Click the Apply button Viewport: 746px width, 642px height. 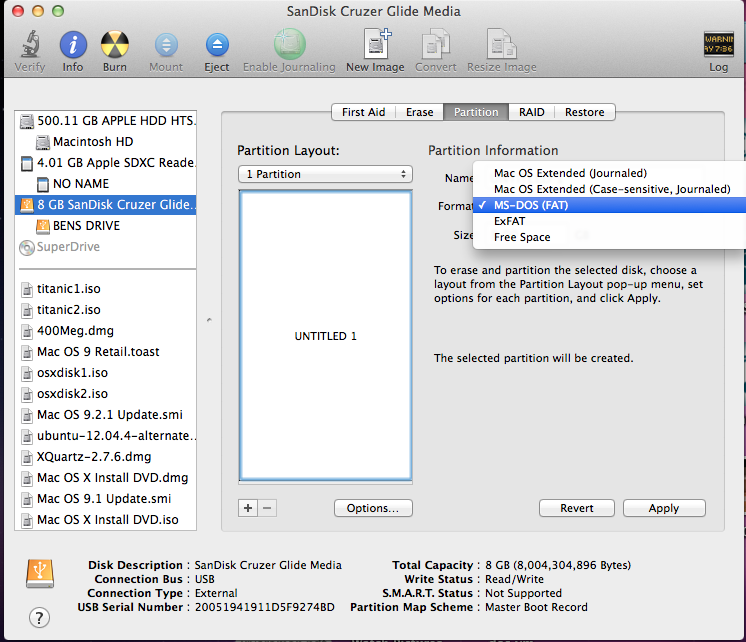(664, 508)
